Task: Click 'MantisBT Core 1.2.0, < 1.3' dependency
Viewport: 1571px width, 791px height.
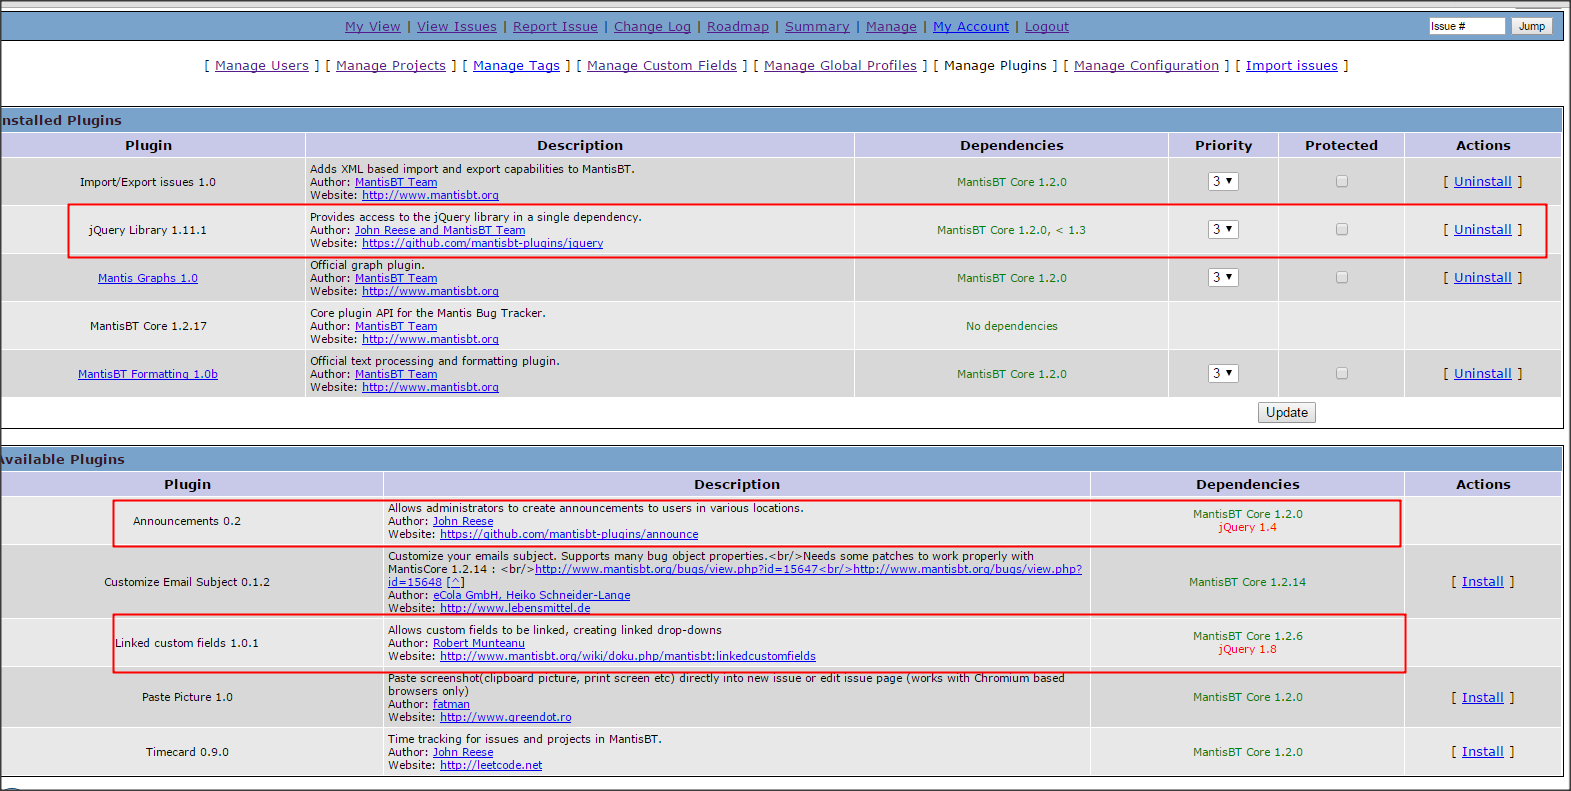Action: [x=1011, y=230]
